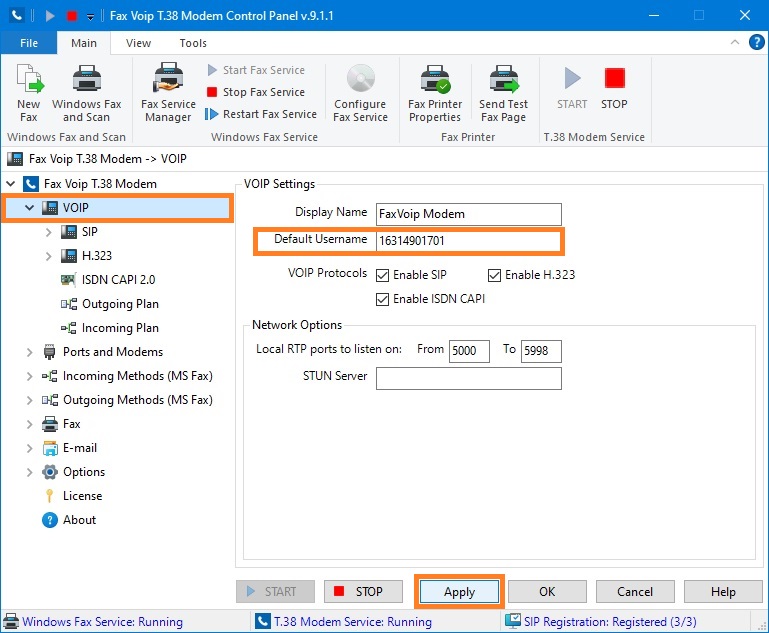The image size is (769, 633).
Task: Click the Display Name field
Action: 469,214
